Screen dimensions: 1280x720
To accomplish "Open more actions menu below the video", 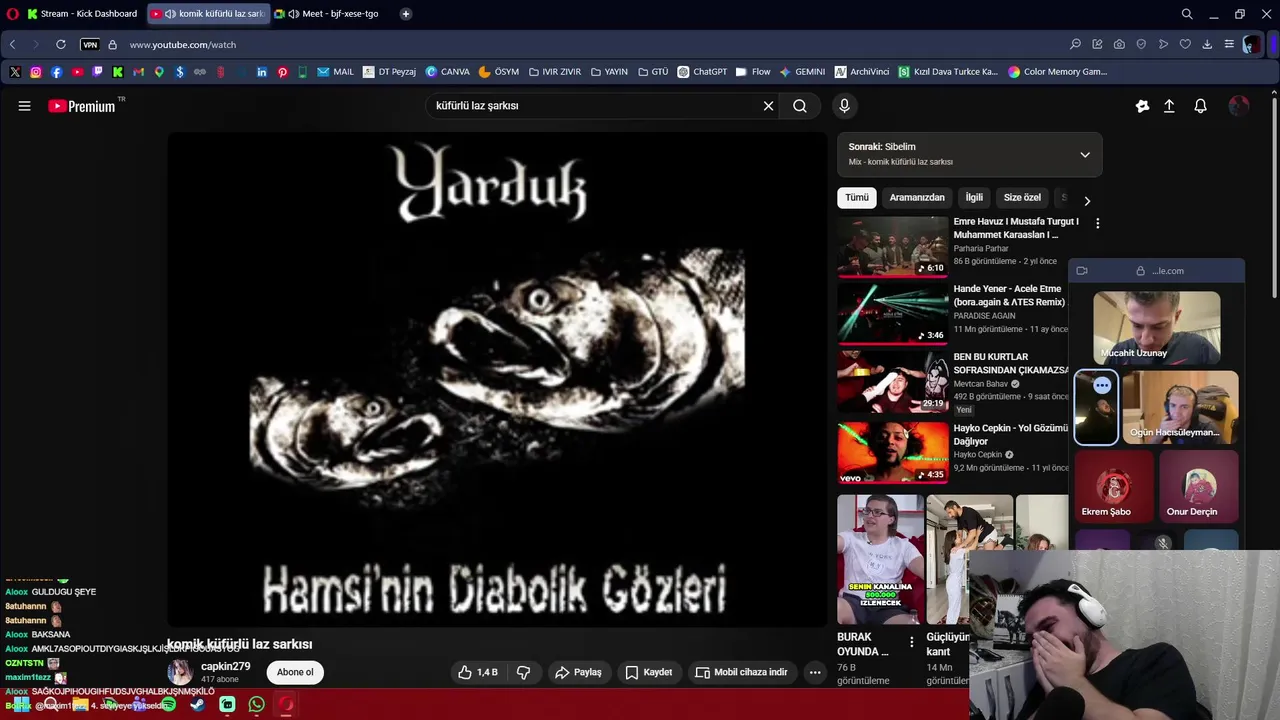I will [x=815, y=672].
